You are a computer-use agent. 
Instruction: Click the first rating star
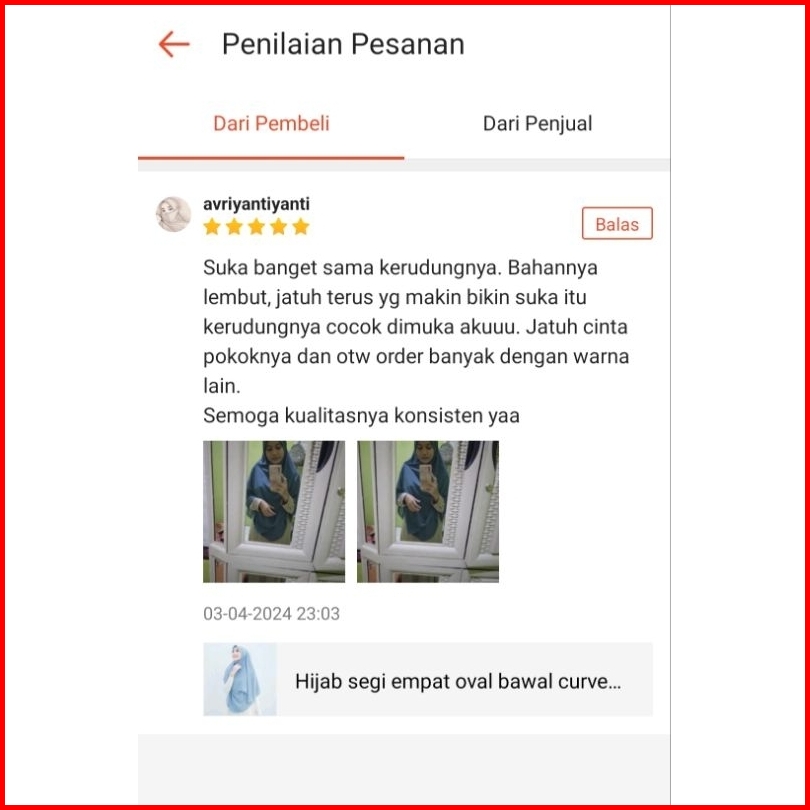click(x=212, y=226)
